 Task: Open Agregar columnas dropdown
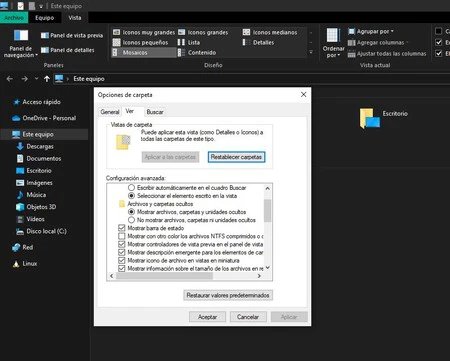click(378, 43)
